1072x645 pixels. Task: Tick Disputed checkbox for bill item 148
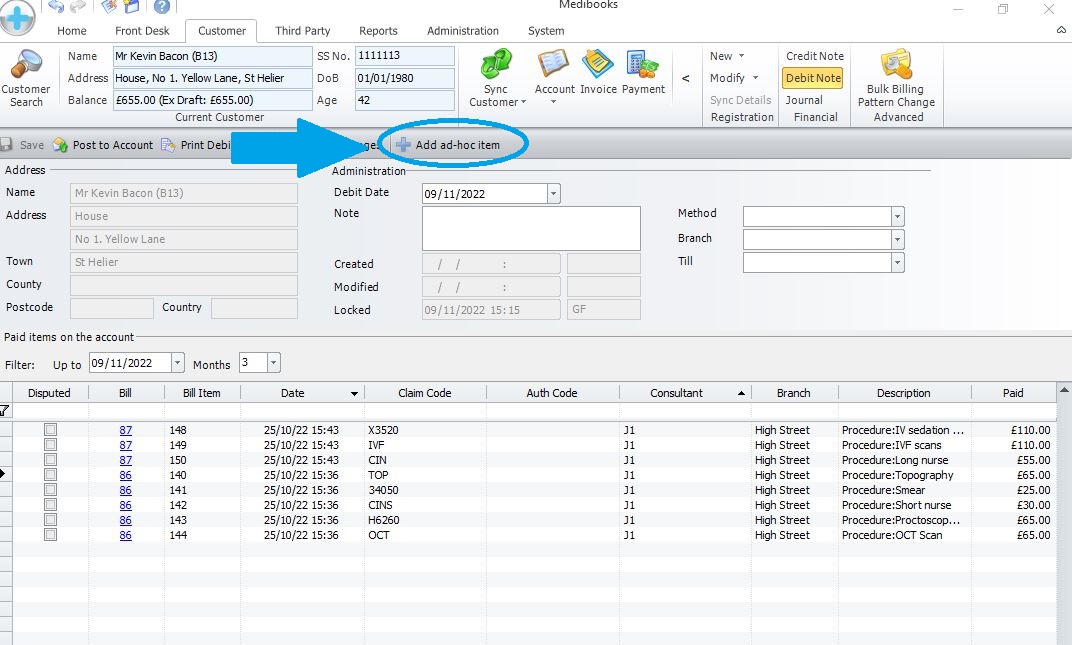50,430
